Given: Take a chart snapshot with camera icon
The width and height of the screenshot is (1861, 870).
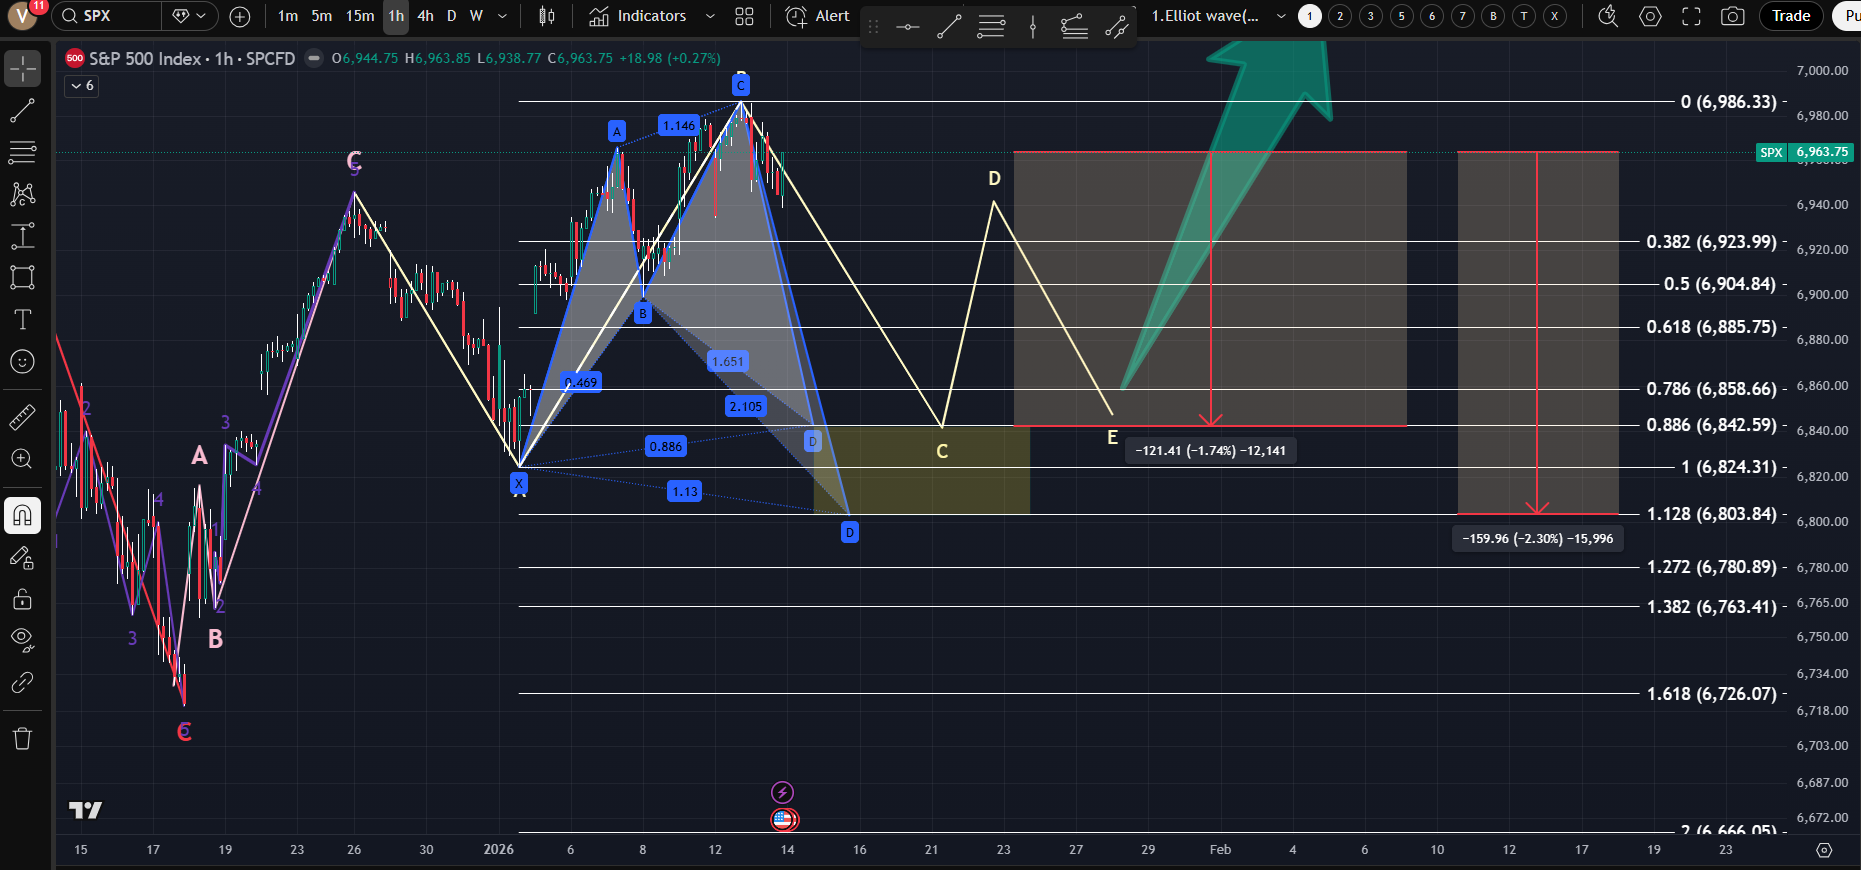Looking at the screenshot, I should 1732,16.
